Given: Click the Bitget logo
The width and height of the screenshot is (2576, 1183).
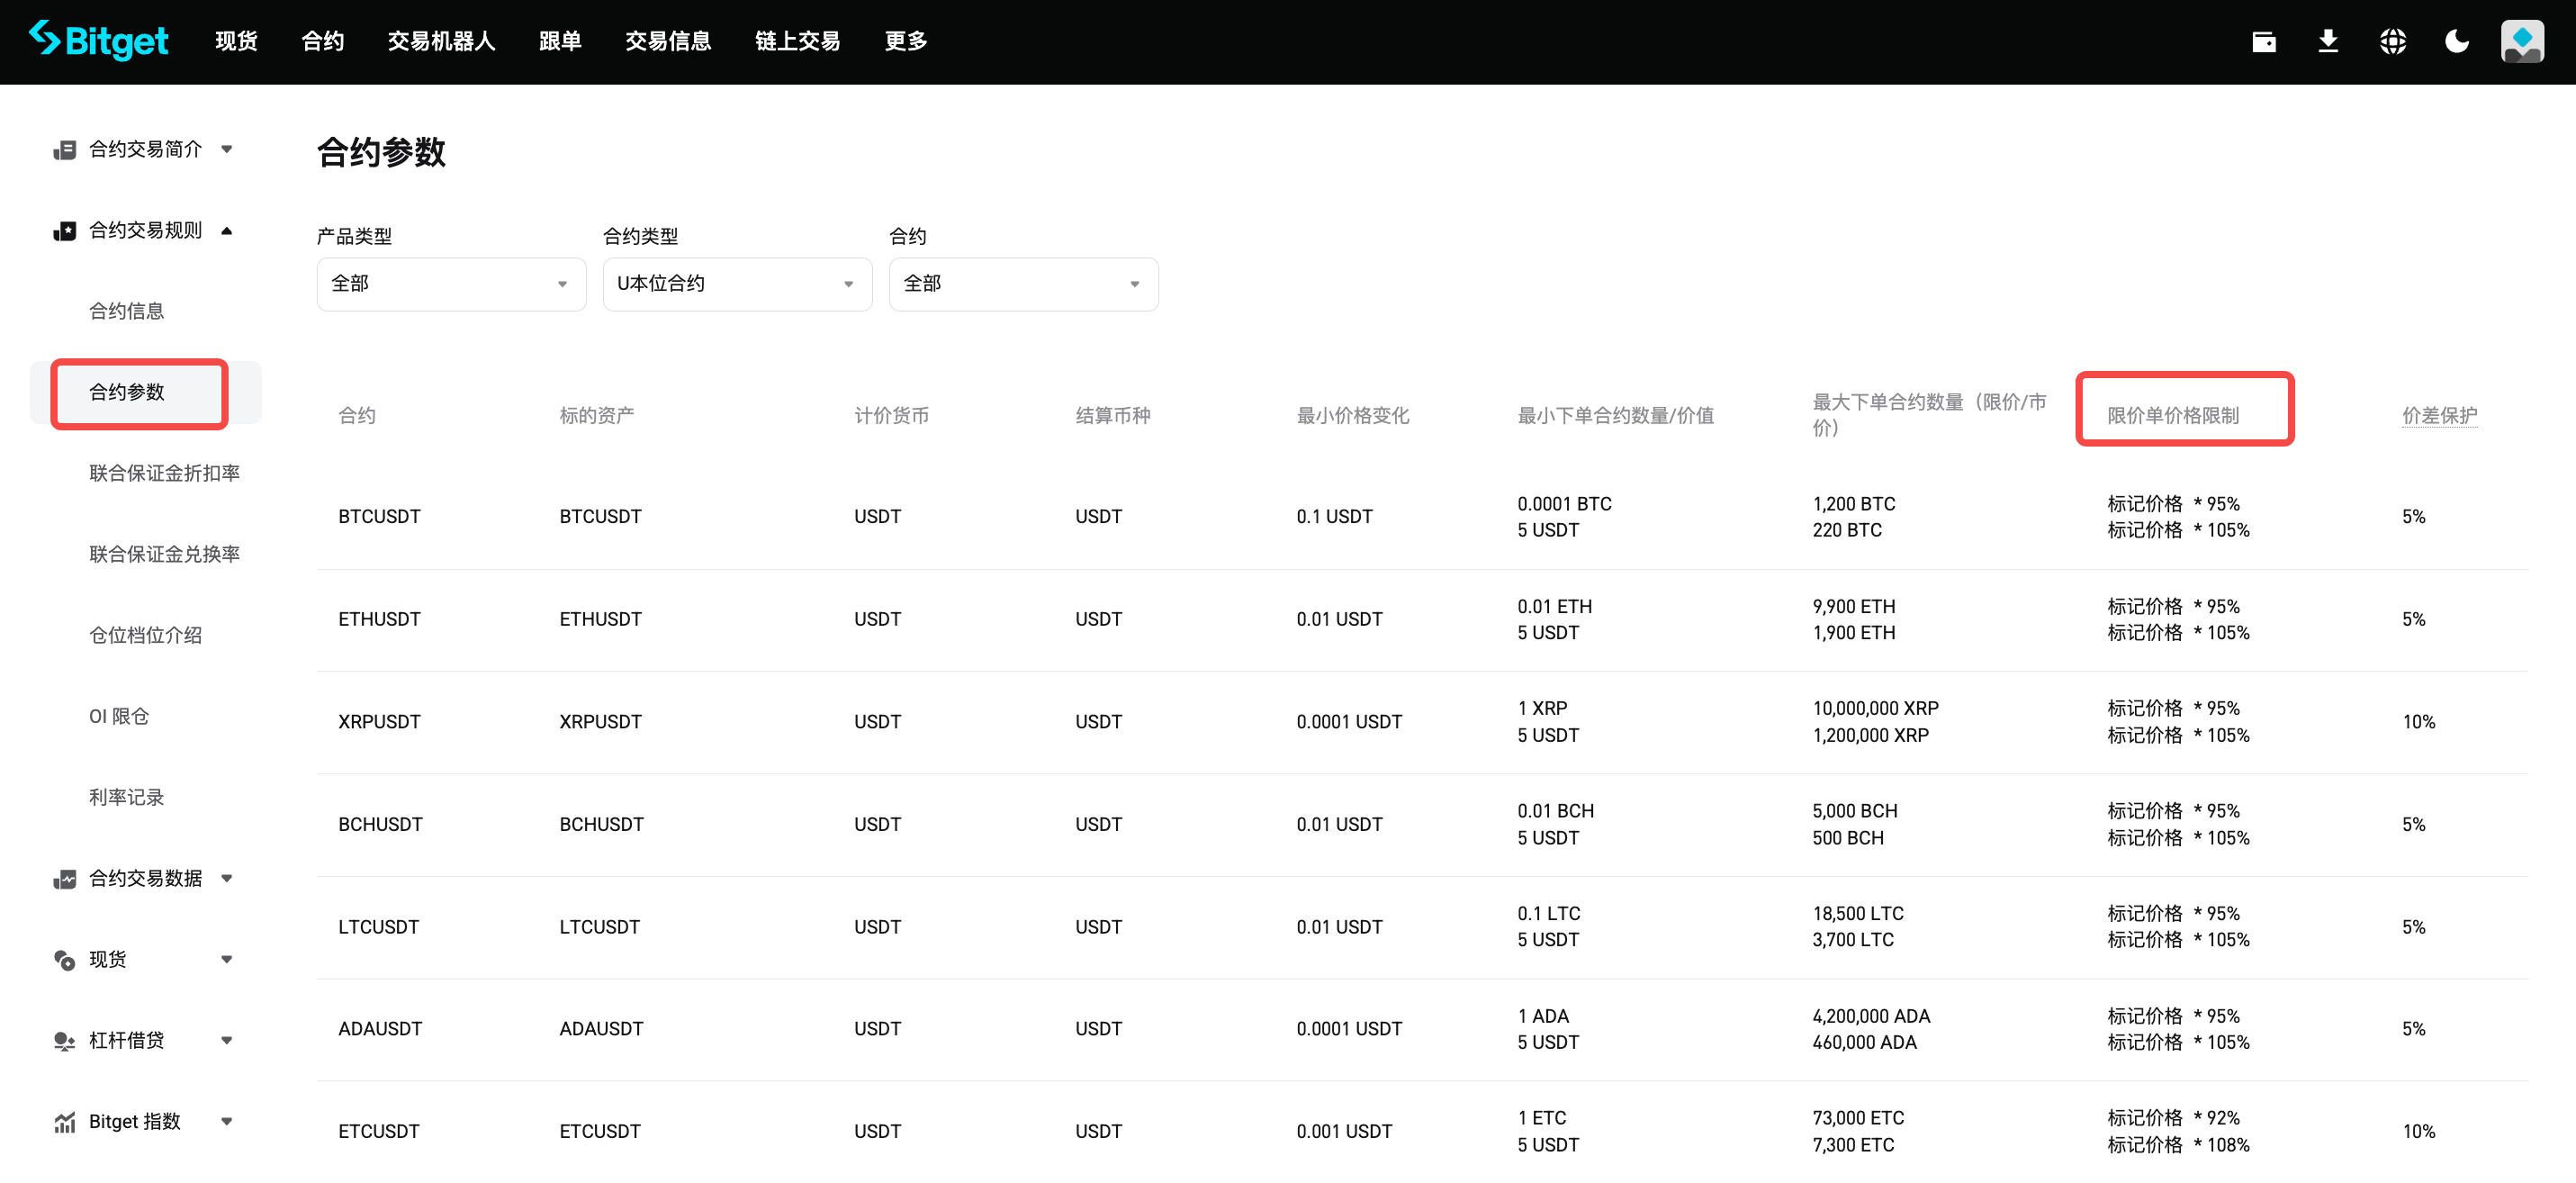Looking at the screenshot, I should pyautogui.click(x=98, y=40).
